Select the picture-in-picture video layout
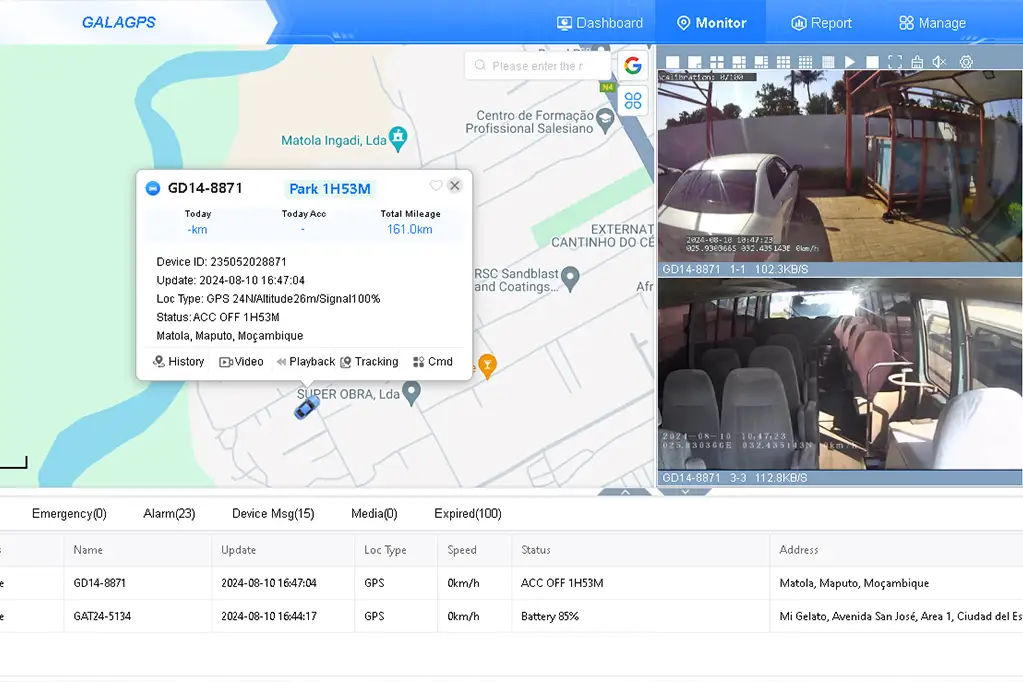 [x=695, y=62]
